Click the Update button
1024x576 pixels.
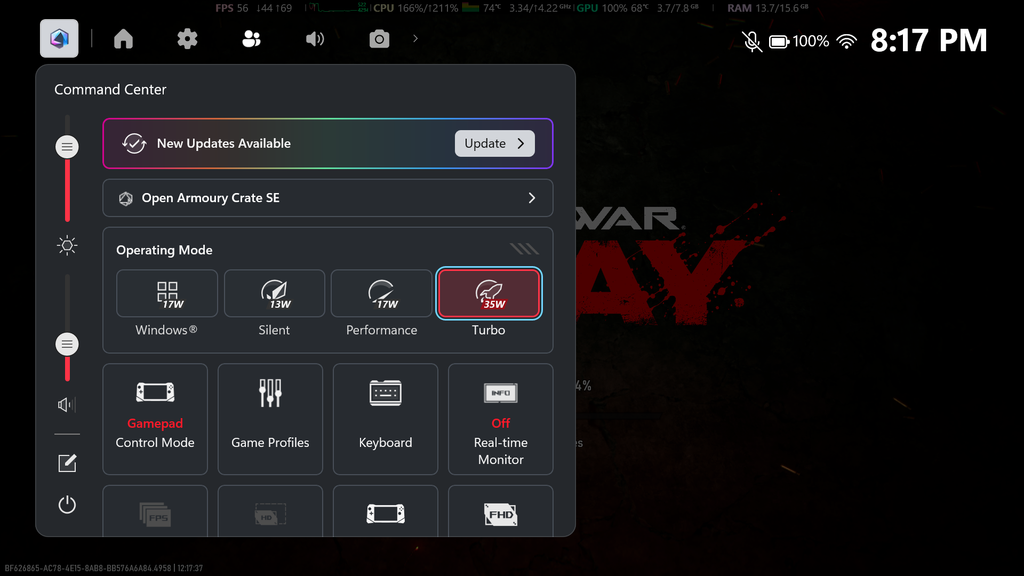coord(494,144)
